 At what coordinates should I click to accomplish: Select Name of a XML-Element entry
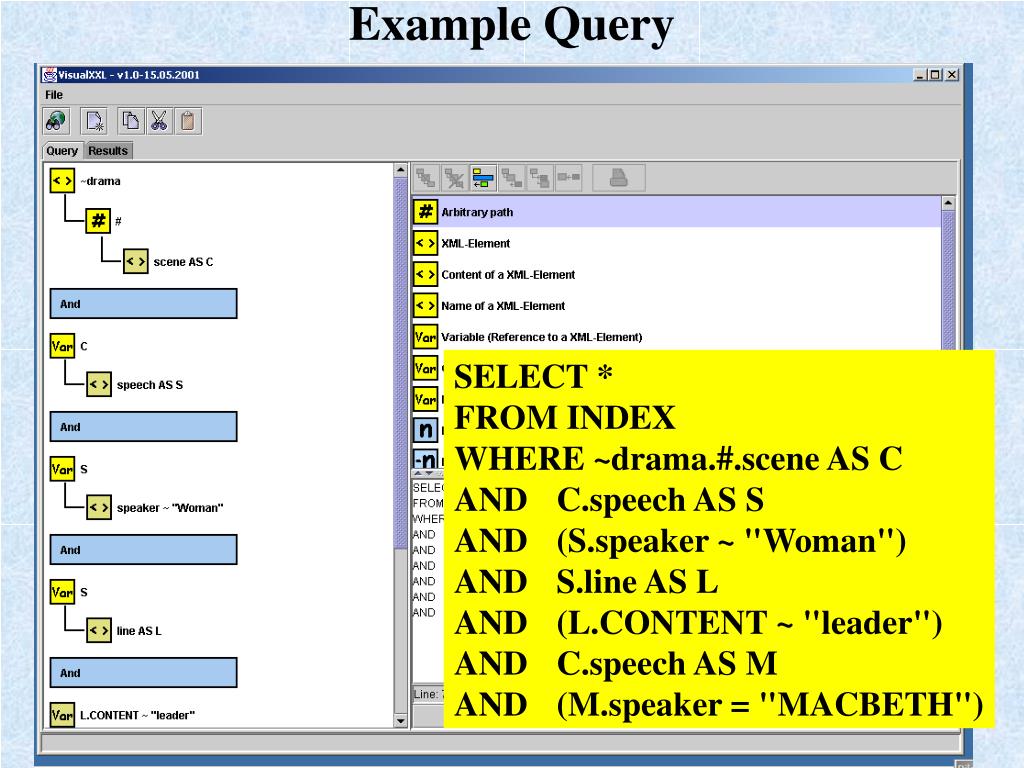[676, 306]
